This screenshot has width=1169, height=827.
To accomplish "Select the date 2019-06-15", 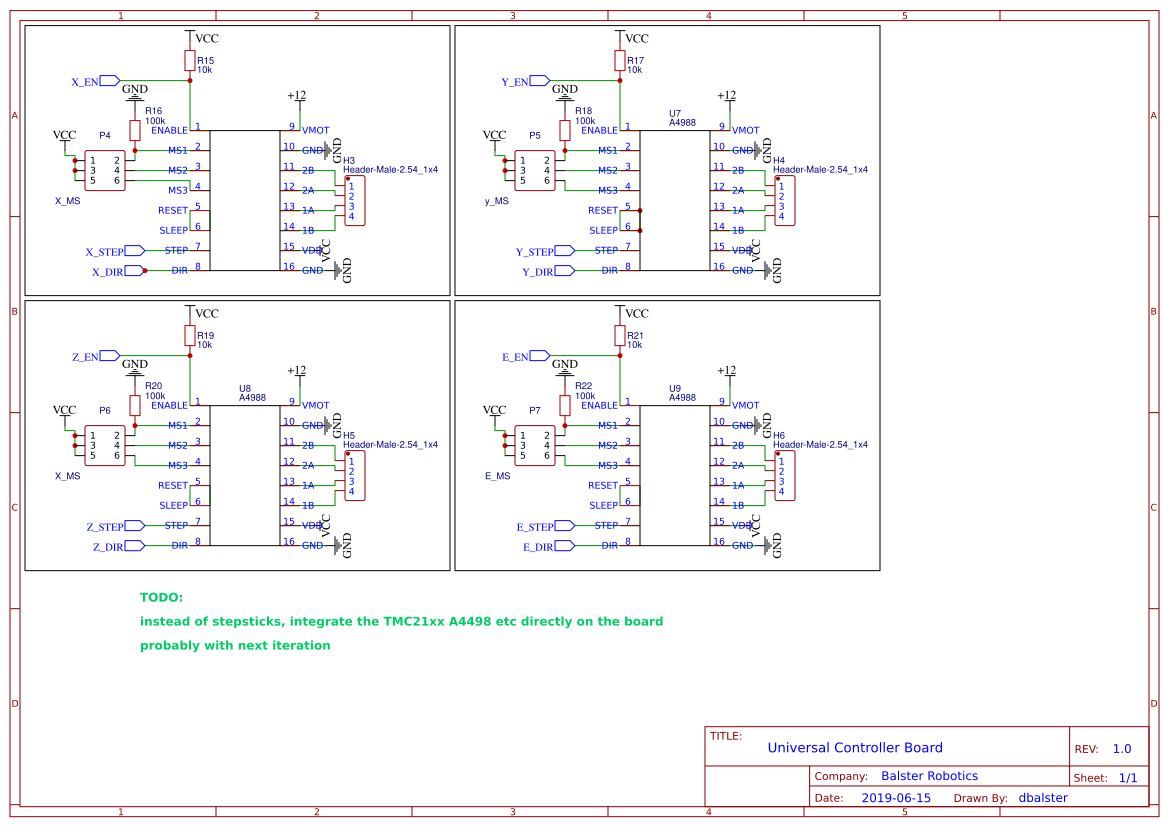I will pos(896,797).
